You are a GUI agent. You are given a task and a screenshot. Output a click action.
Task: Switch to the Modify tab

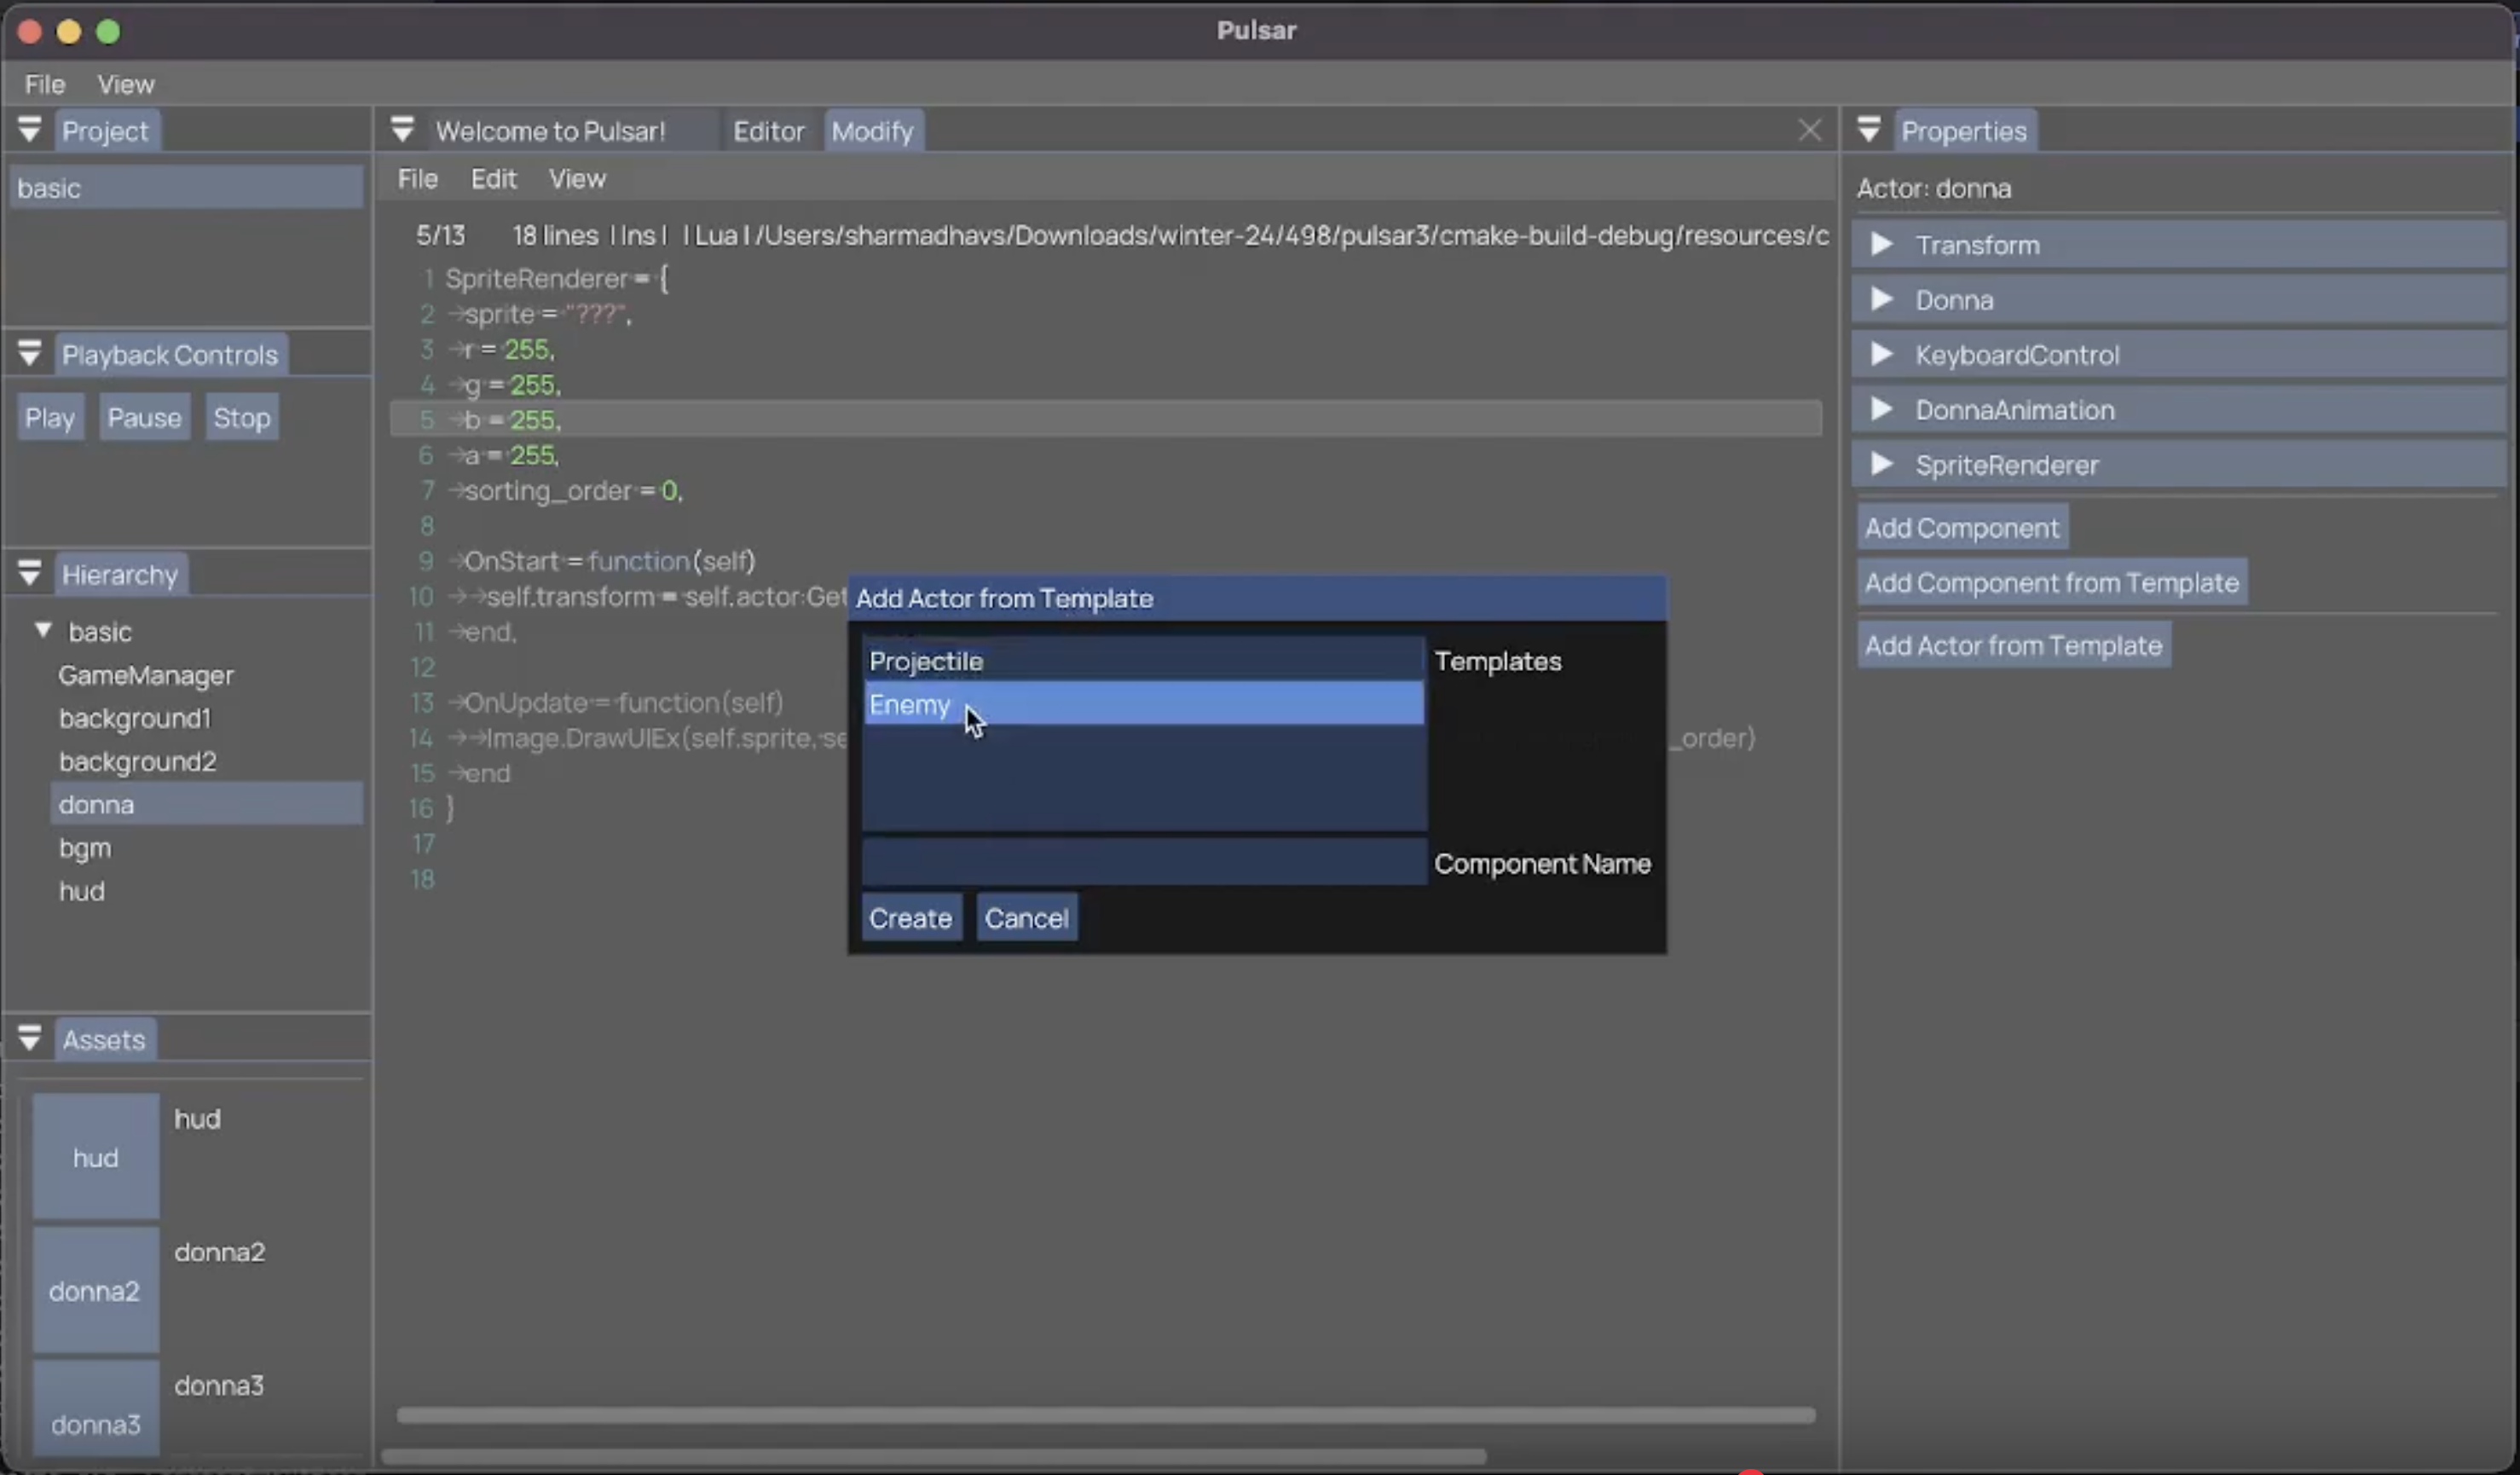click(871, 130)
